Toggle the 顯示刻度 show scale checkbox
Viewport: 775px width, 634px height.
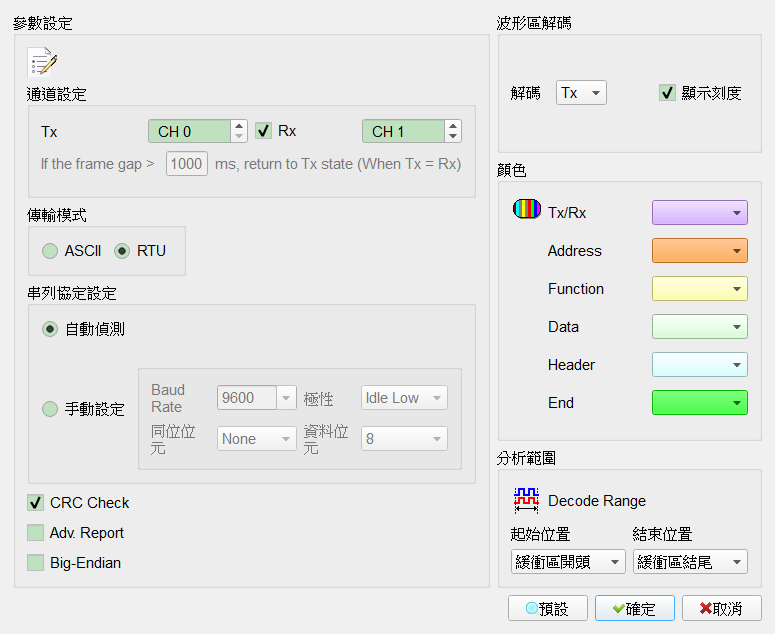(x=667, y=93)
